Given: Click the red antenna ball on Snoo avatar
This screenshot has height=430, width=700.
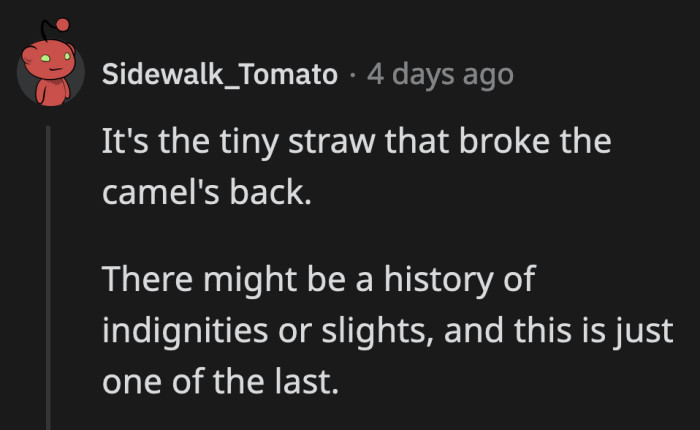Looking at the screenshot, I should [x=62, y=25].
